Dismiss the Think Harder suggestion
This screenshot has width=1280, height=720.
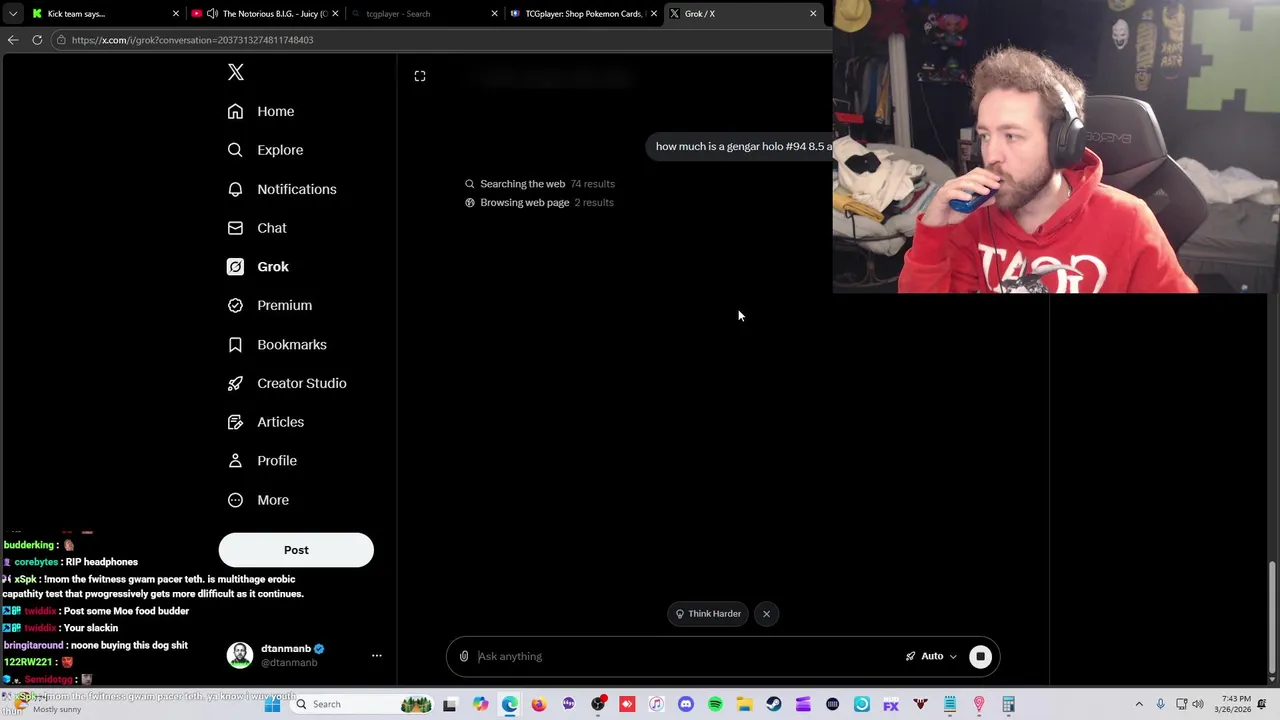coord(766,614)
